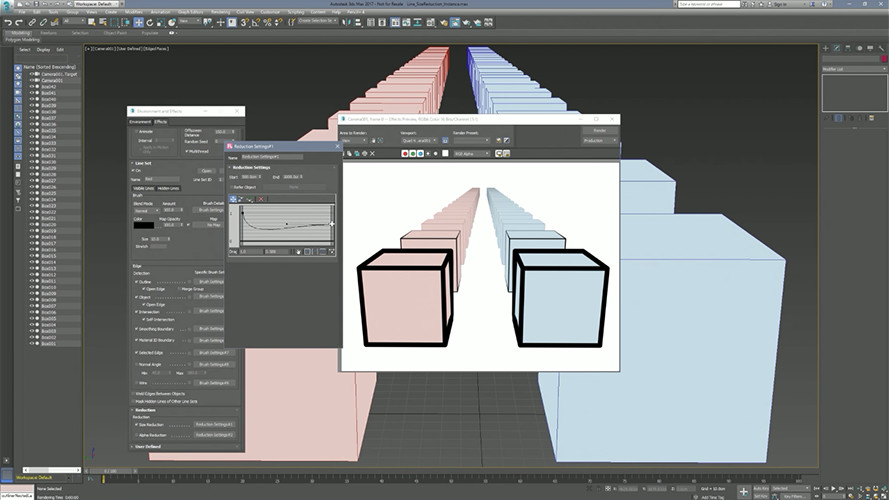Open the Area to Render dropdown
Screen dimensions: 889x500
[x=353, y=140]
